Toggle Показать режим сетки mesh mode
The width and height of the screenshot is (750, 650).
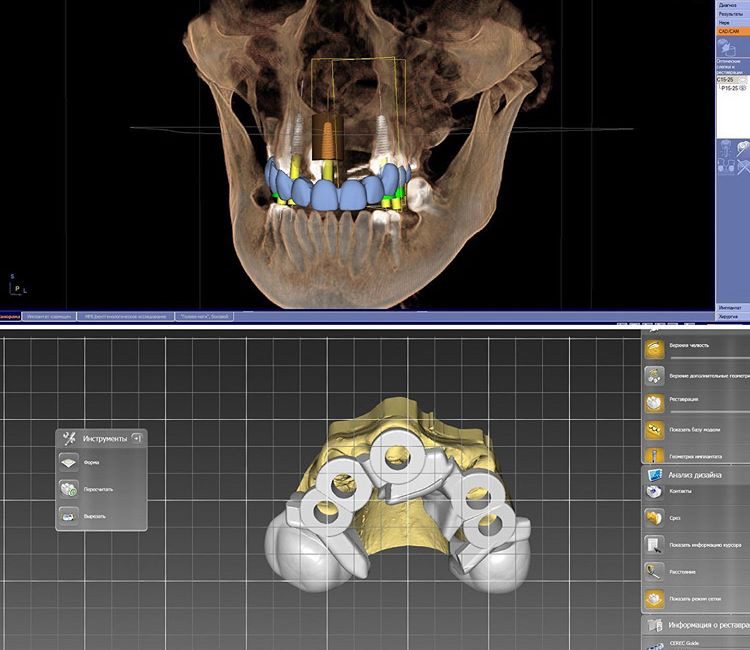[x=654, y=599]
